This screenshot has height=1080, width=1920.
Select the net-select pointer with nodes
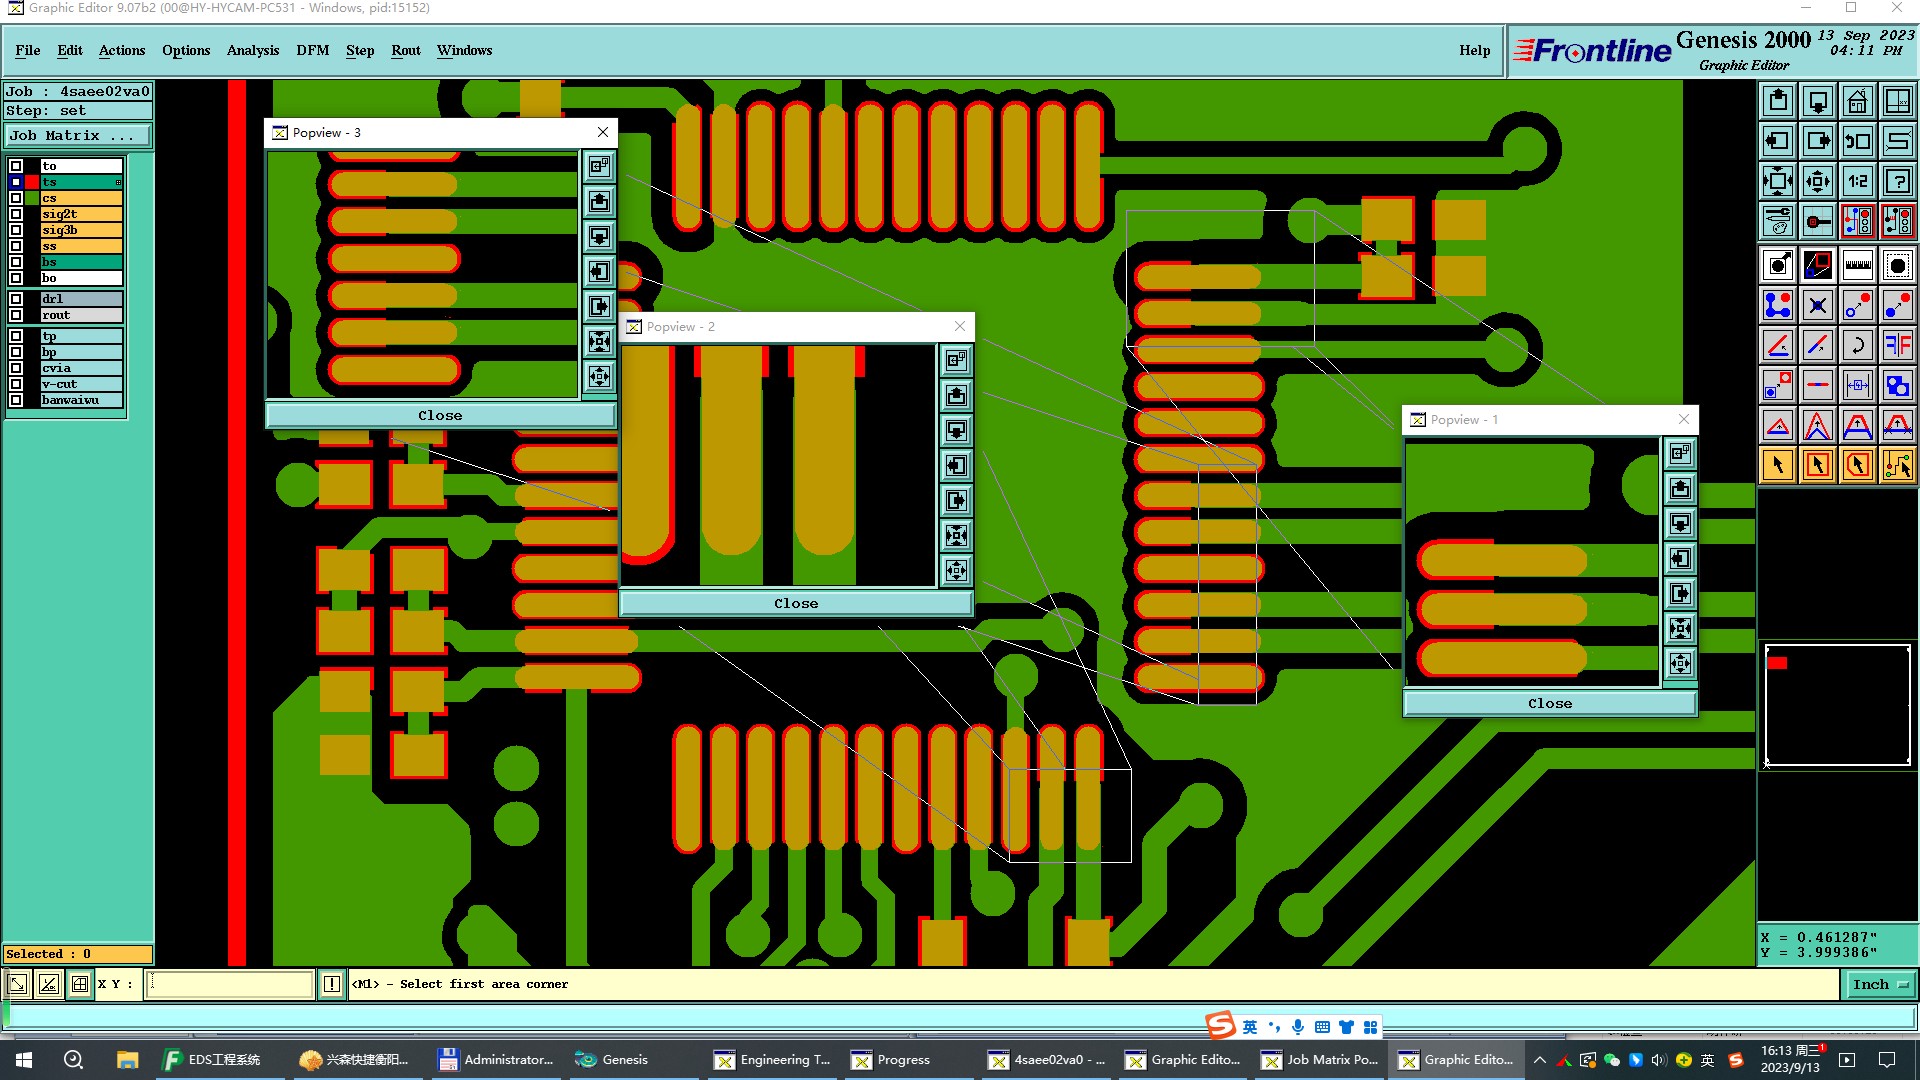pos(1897,465)
